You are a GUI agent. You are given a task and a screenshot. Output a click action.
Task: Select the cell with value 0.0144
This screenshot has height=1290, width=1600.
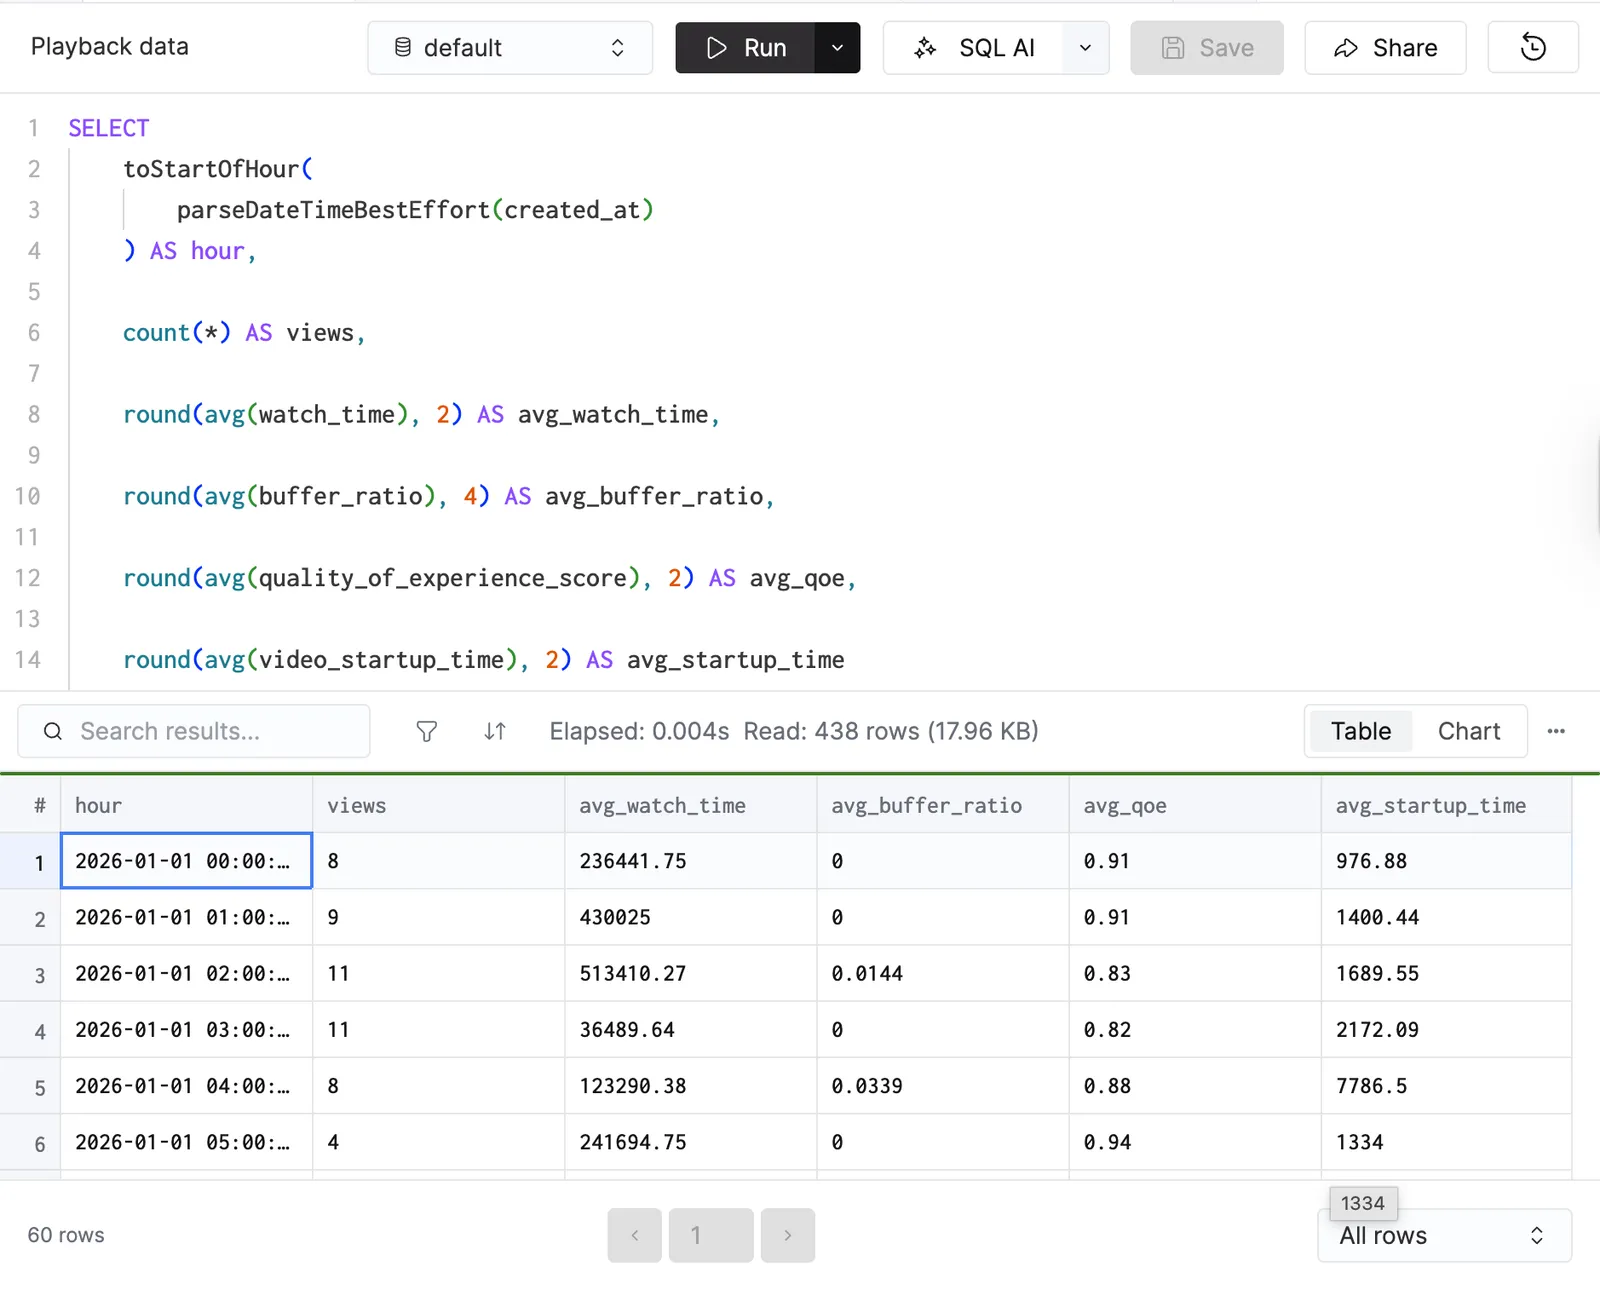tap(943, 973)
